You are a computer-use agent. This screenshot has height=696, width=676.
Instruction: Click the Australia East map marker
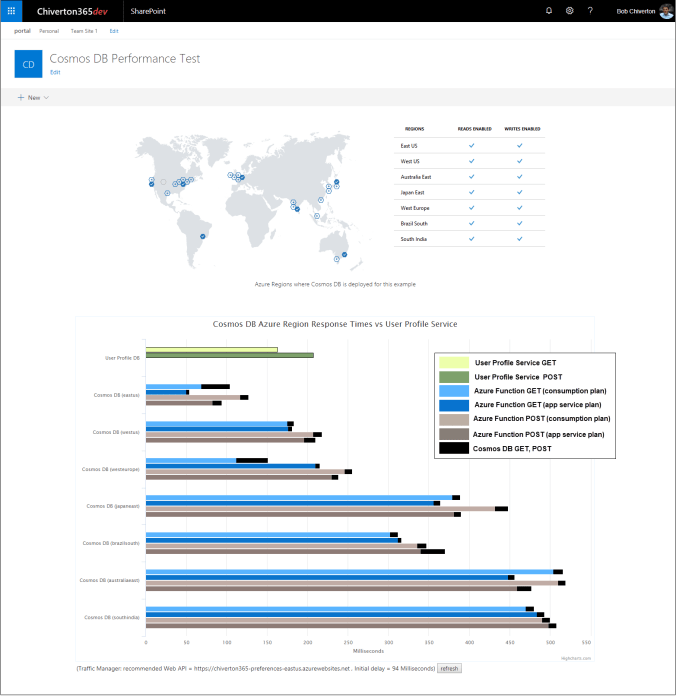click(344, 254)
